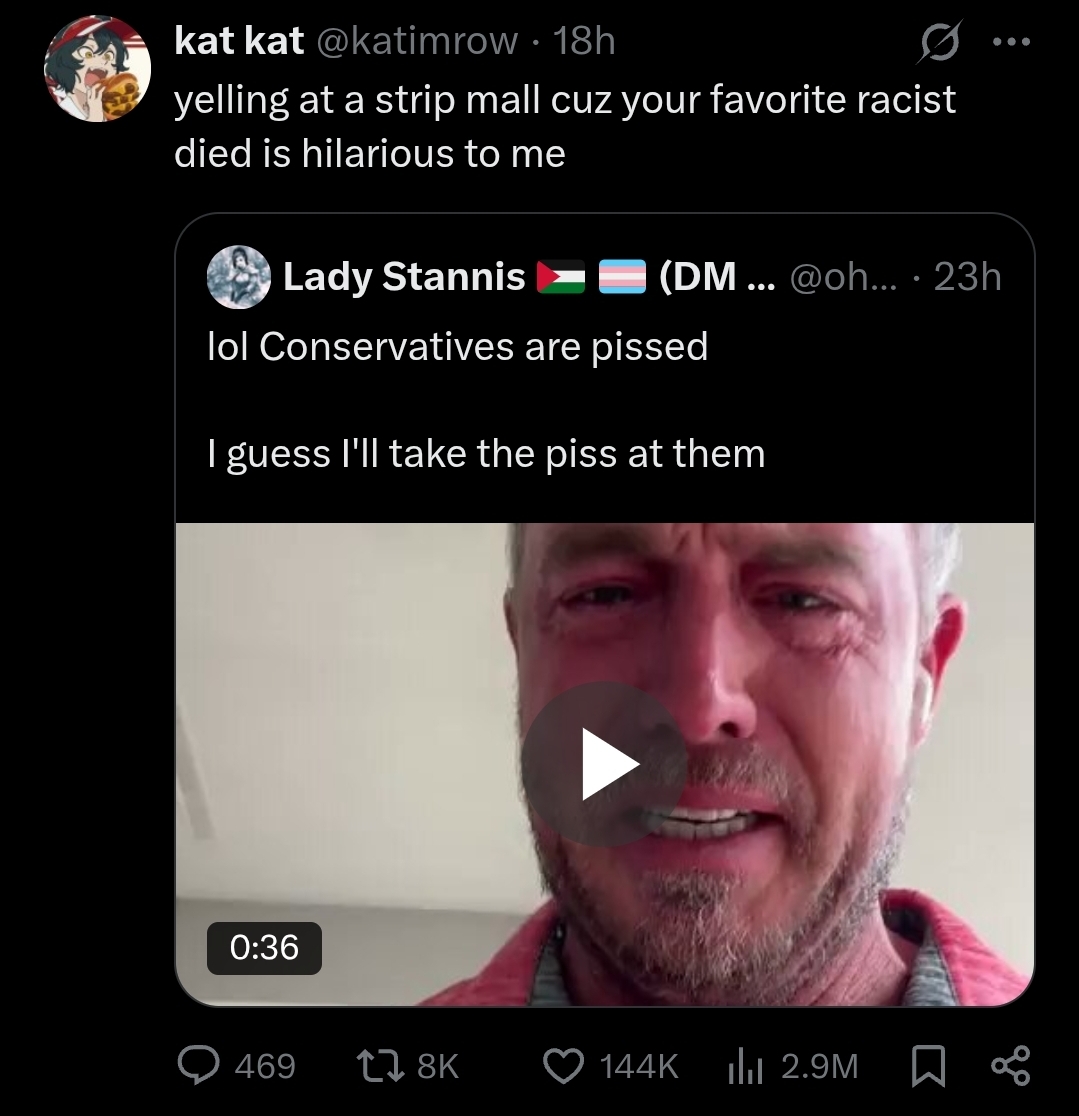Click Lady Stannis's small avatar
The image size is (1079, 1116).
240,276
